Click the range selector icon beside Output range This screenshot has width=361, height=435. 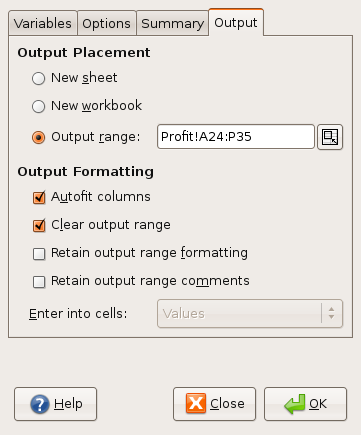coord(330,137)
